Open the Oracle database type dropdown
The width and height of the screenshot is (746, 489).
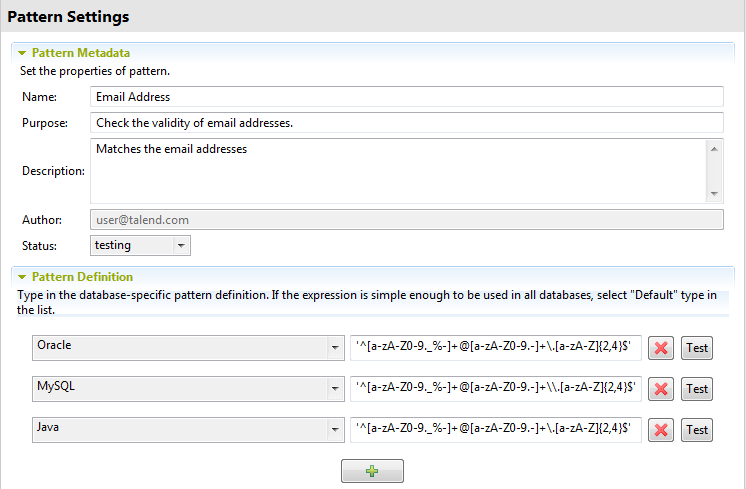coord(188,347)
